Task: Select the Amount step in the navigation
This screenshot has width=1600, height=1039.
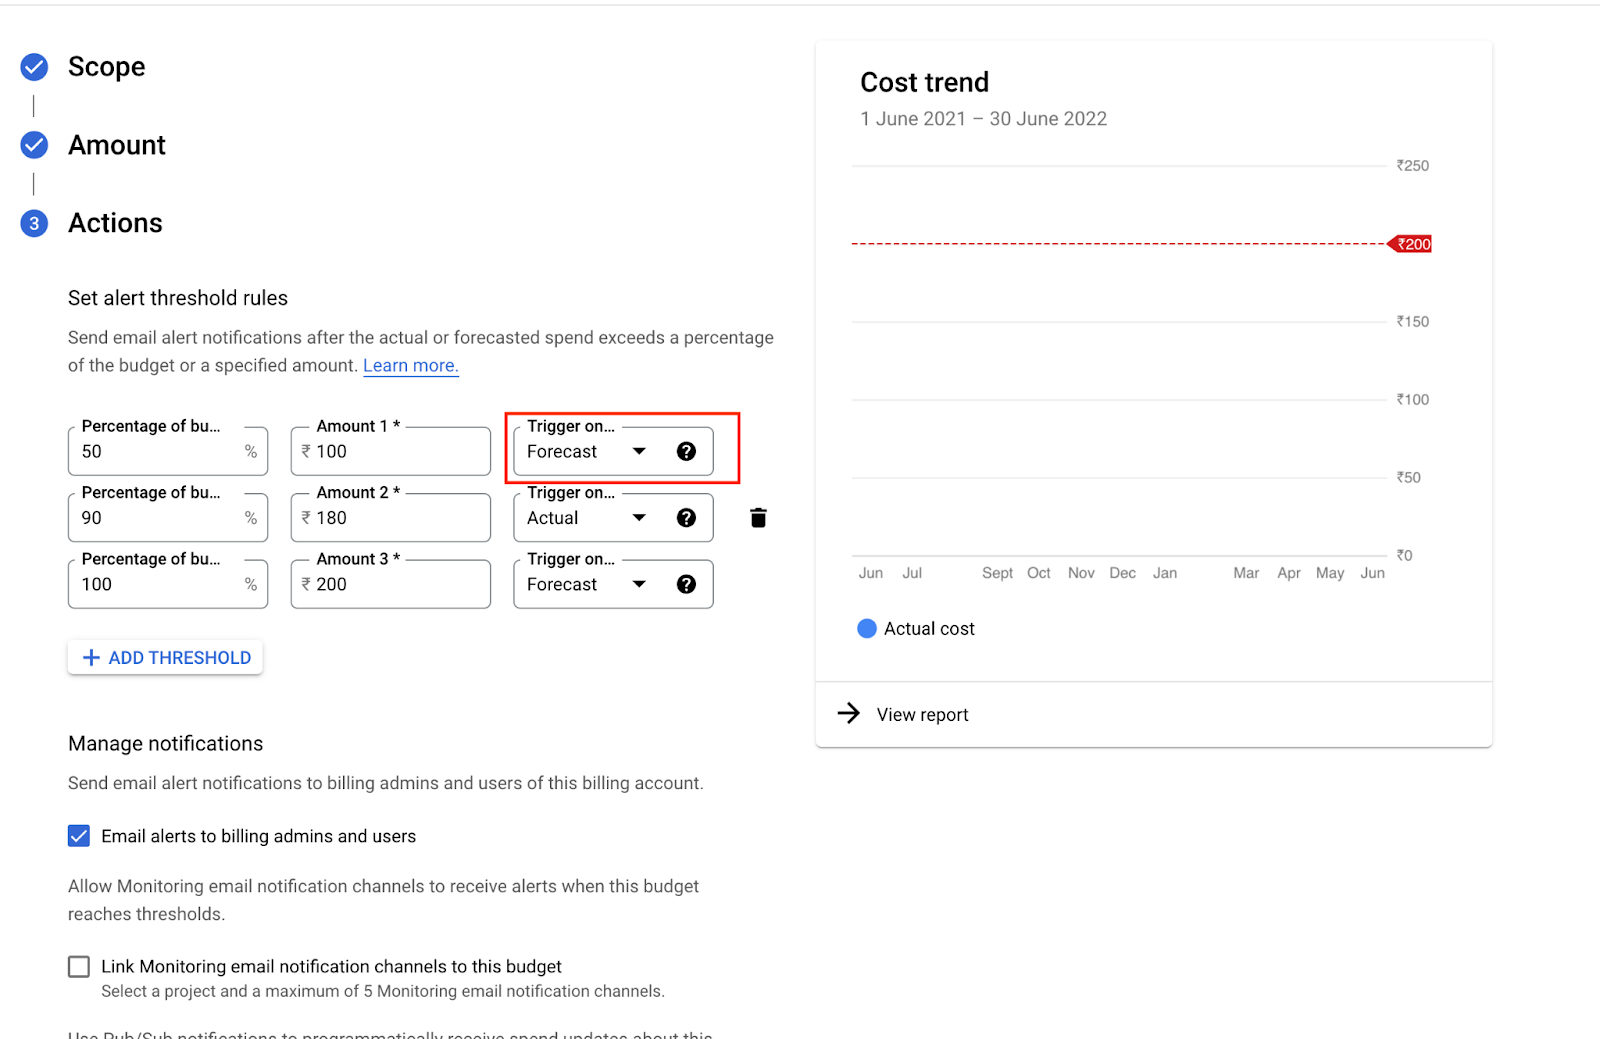Action: (116, 144)
